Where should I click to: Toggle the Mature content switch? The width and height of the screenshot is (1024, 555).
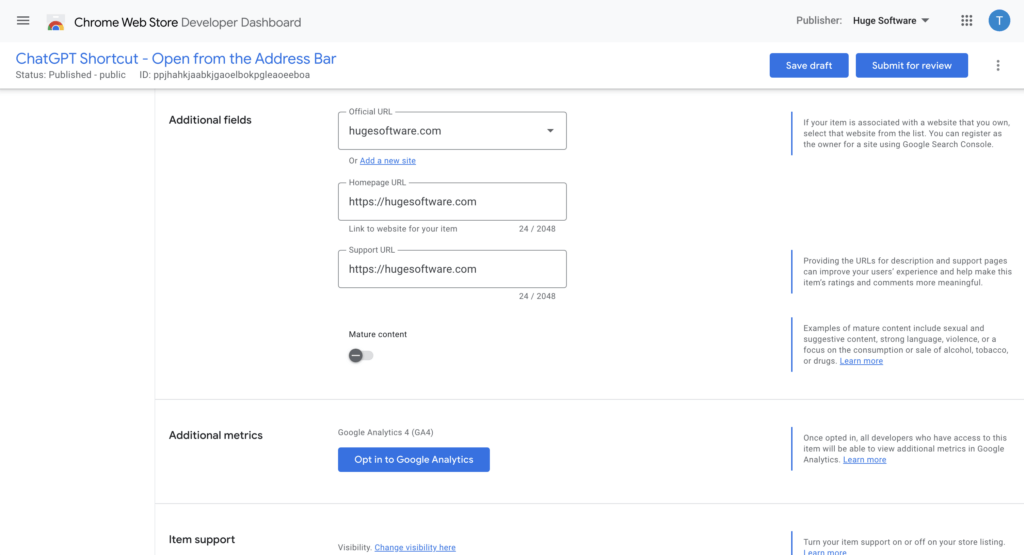pos(360,355)
